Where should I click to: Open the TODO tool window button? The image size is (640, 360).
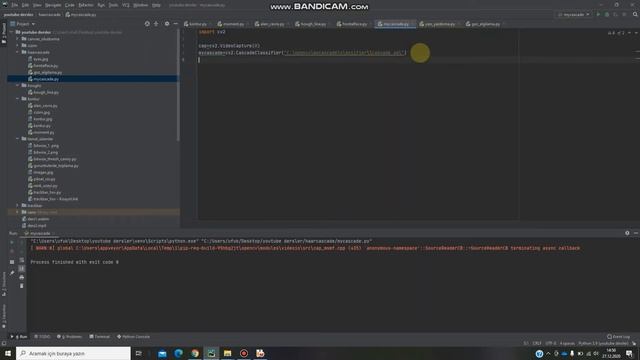(42, 337)
